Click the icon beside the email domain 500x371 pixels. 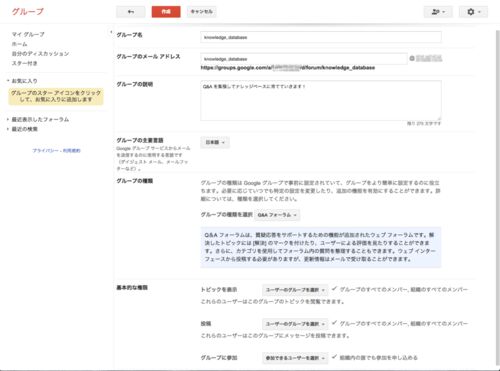[412, 58]
